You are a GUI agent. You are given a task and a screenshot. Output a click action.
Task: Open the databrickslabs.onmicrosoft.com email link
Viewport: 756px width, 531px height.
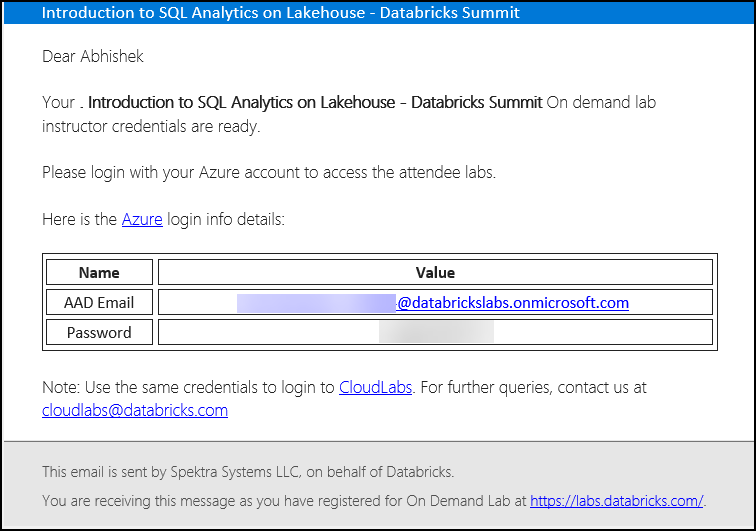click(513, 303)
